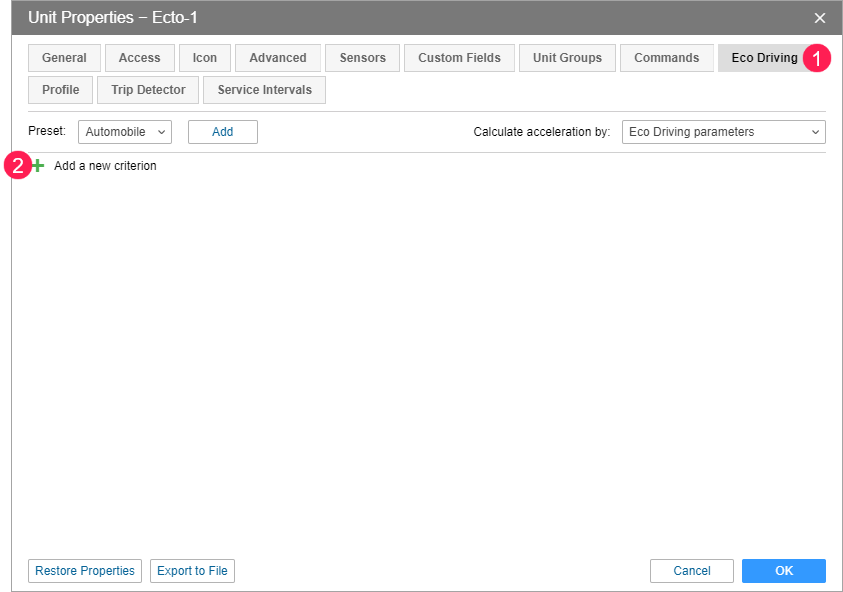Switch to Custom Fields tab
The image size is (843, 592).
pyautogui.click(x=459, y=58)
